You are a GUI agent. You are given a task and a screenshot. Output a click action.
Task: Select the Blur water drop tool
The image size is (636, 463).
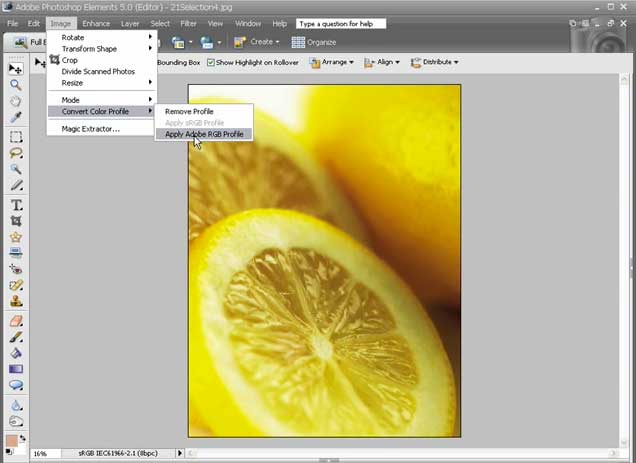(16, 405)
